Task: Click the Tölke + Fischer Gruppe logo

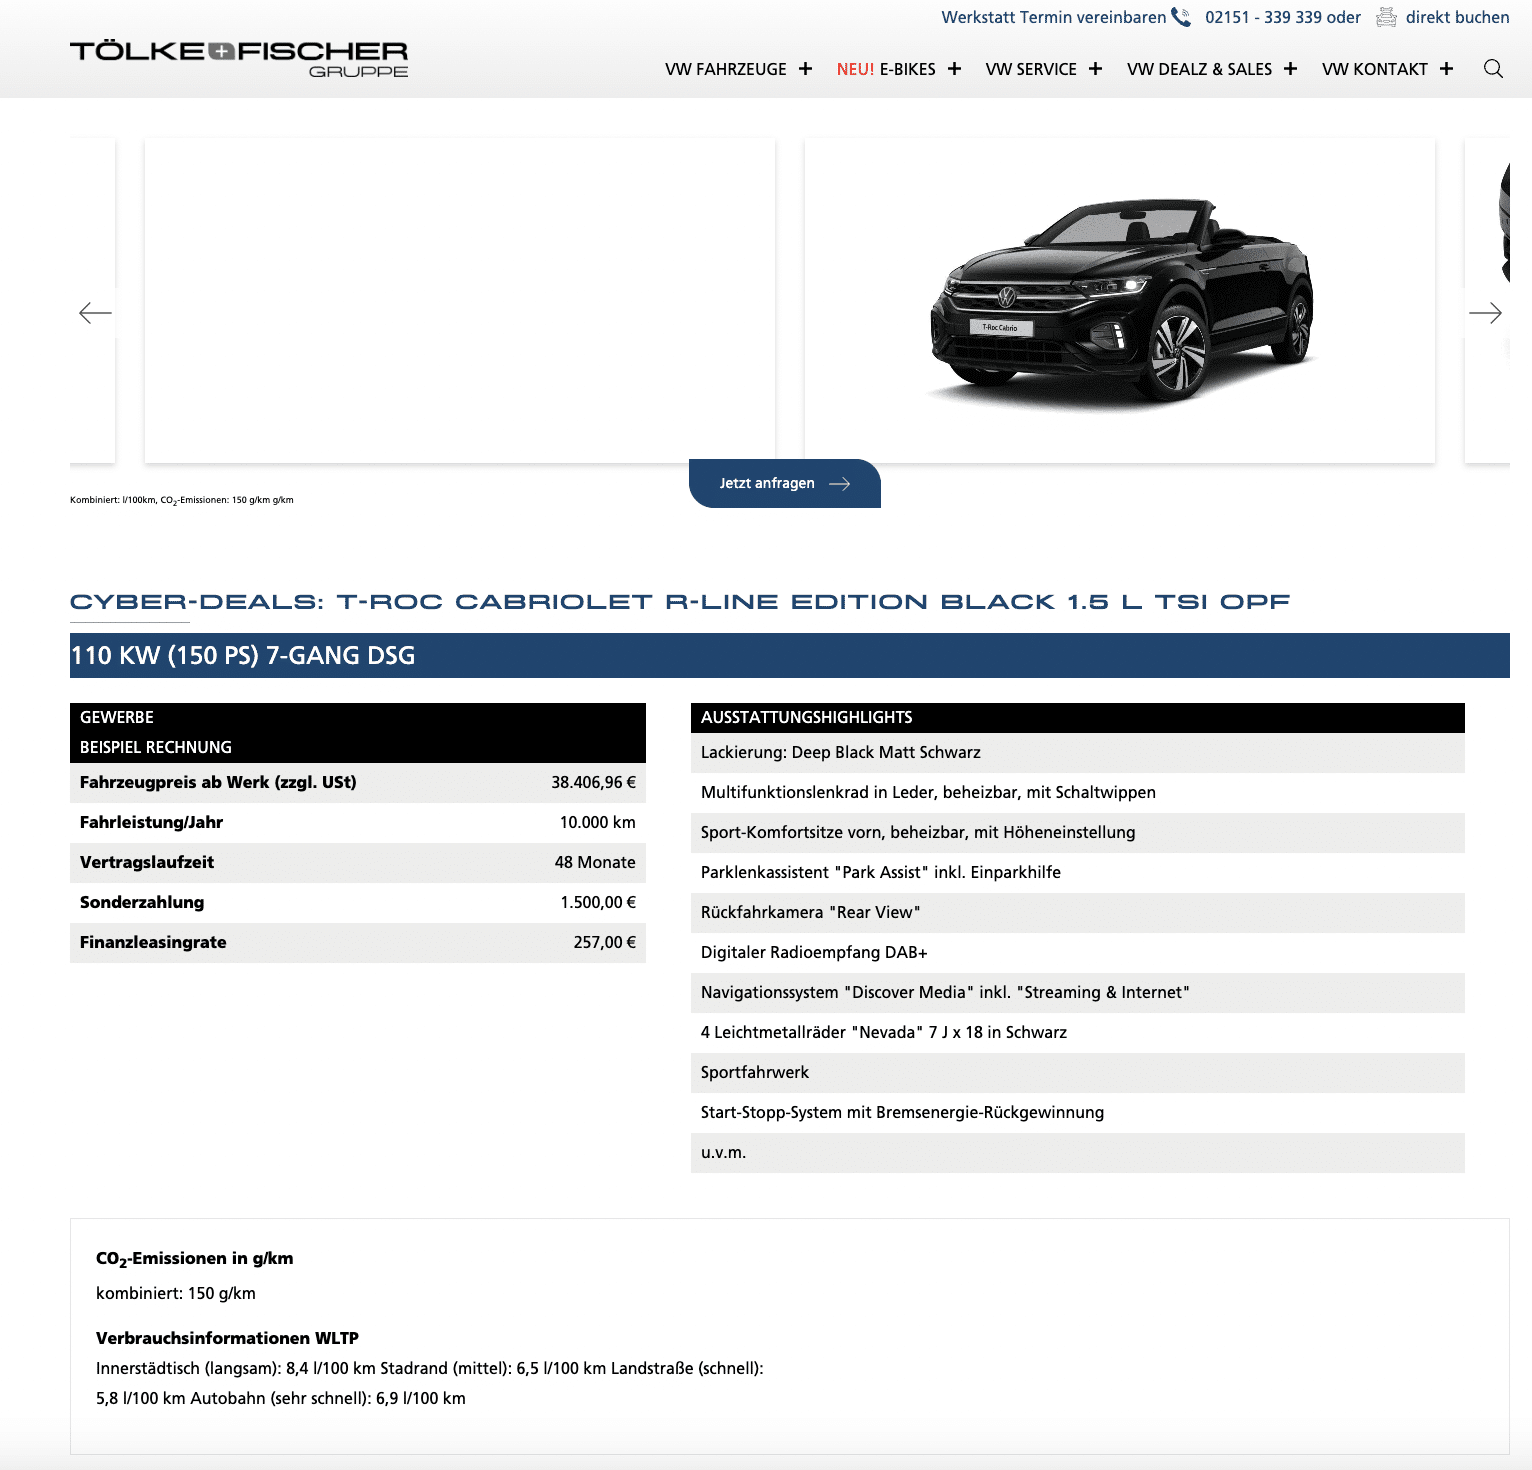Action: coord(239,59)
